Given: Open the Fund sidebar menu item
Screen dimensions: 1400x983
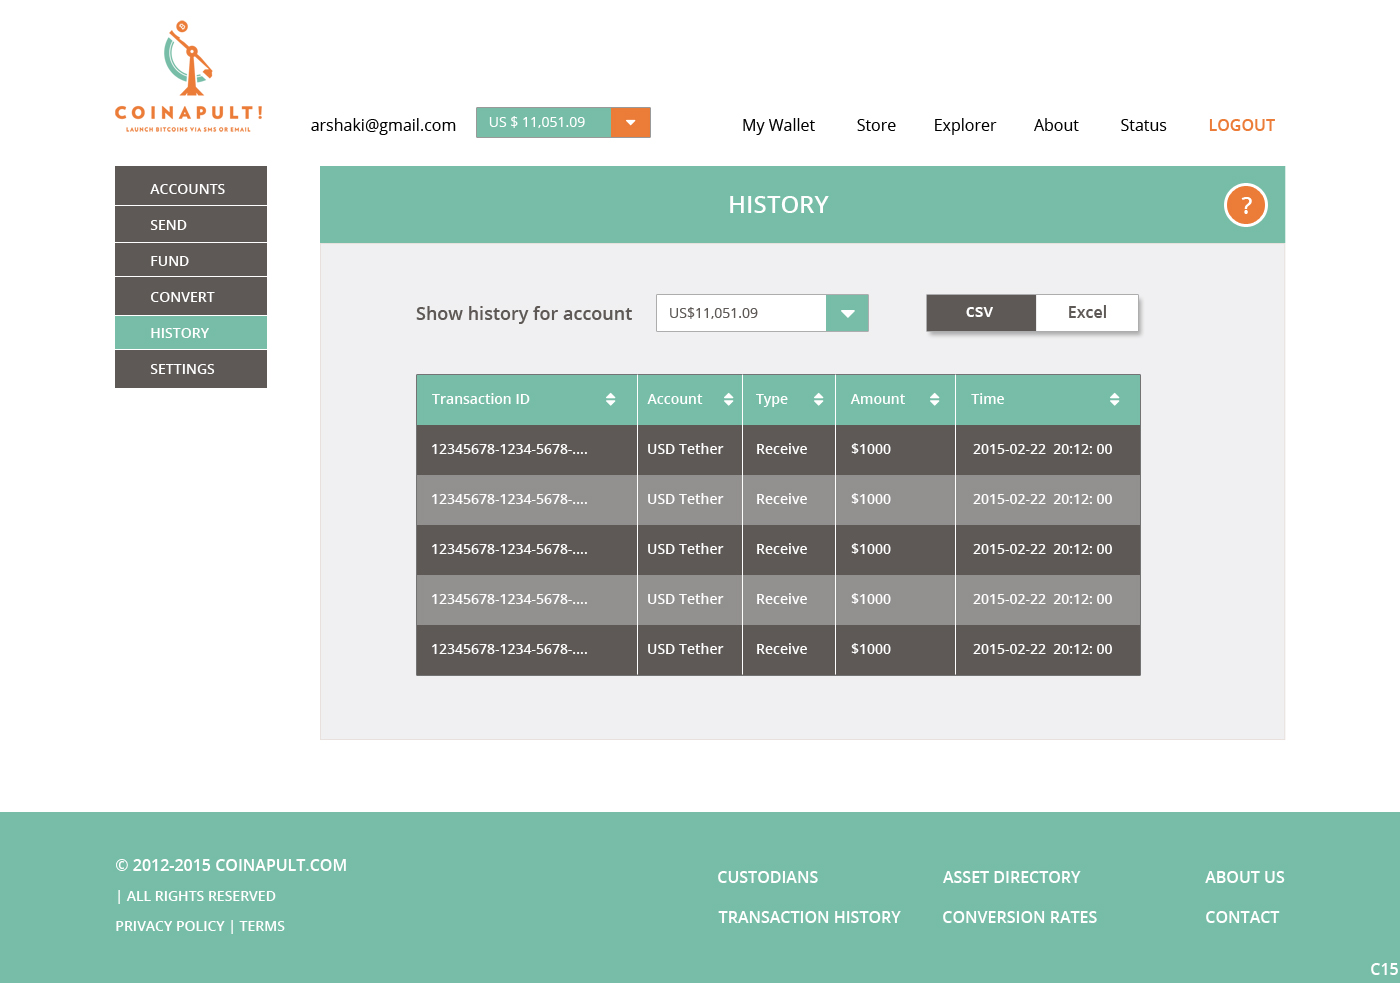Looking at the screenshot, I should tap(191, 260).
